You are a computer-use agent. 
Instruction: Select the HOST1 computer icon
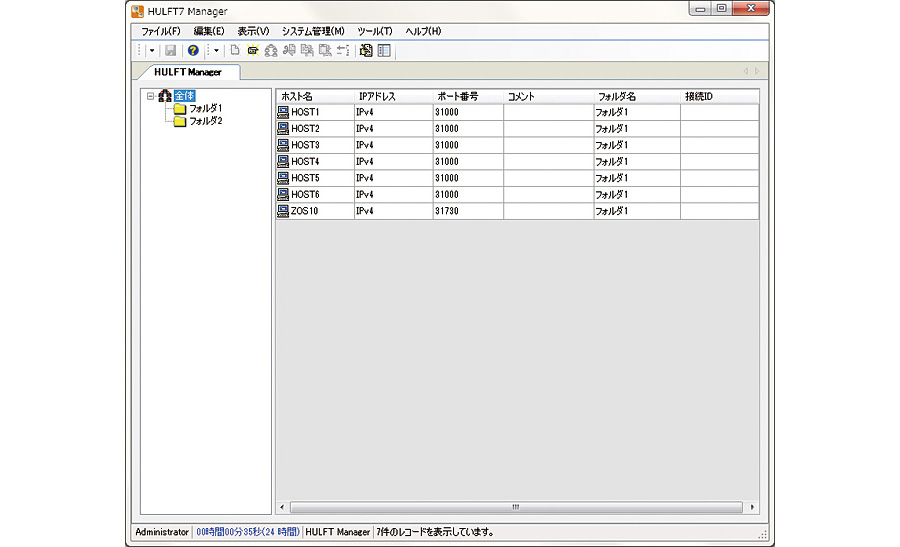click(283, 112)
